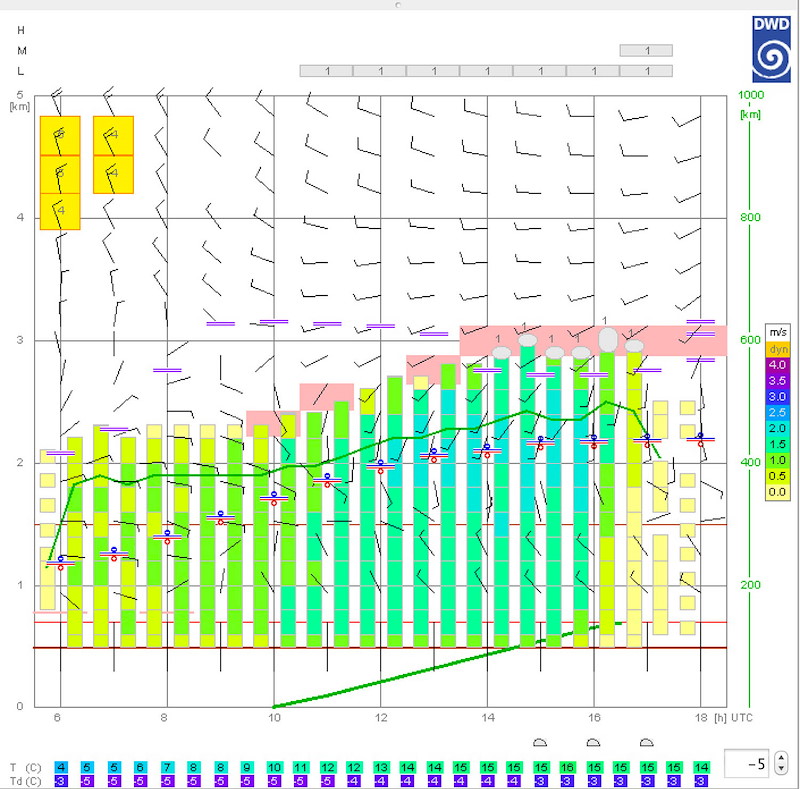This screenshot has width=800, height=789.
Task: Click the temperature cell showing 11
Action: click(x=301, y=767)
